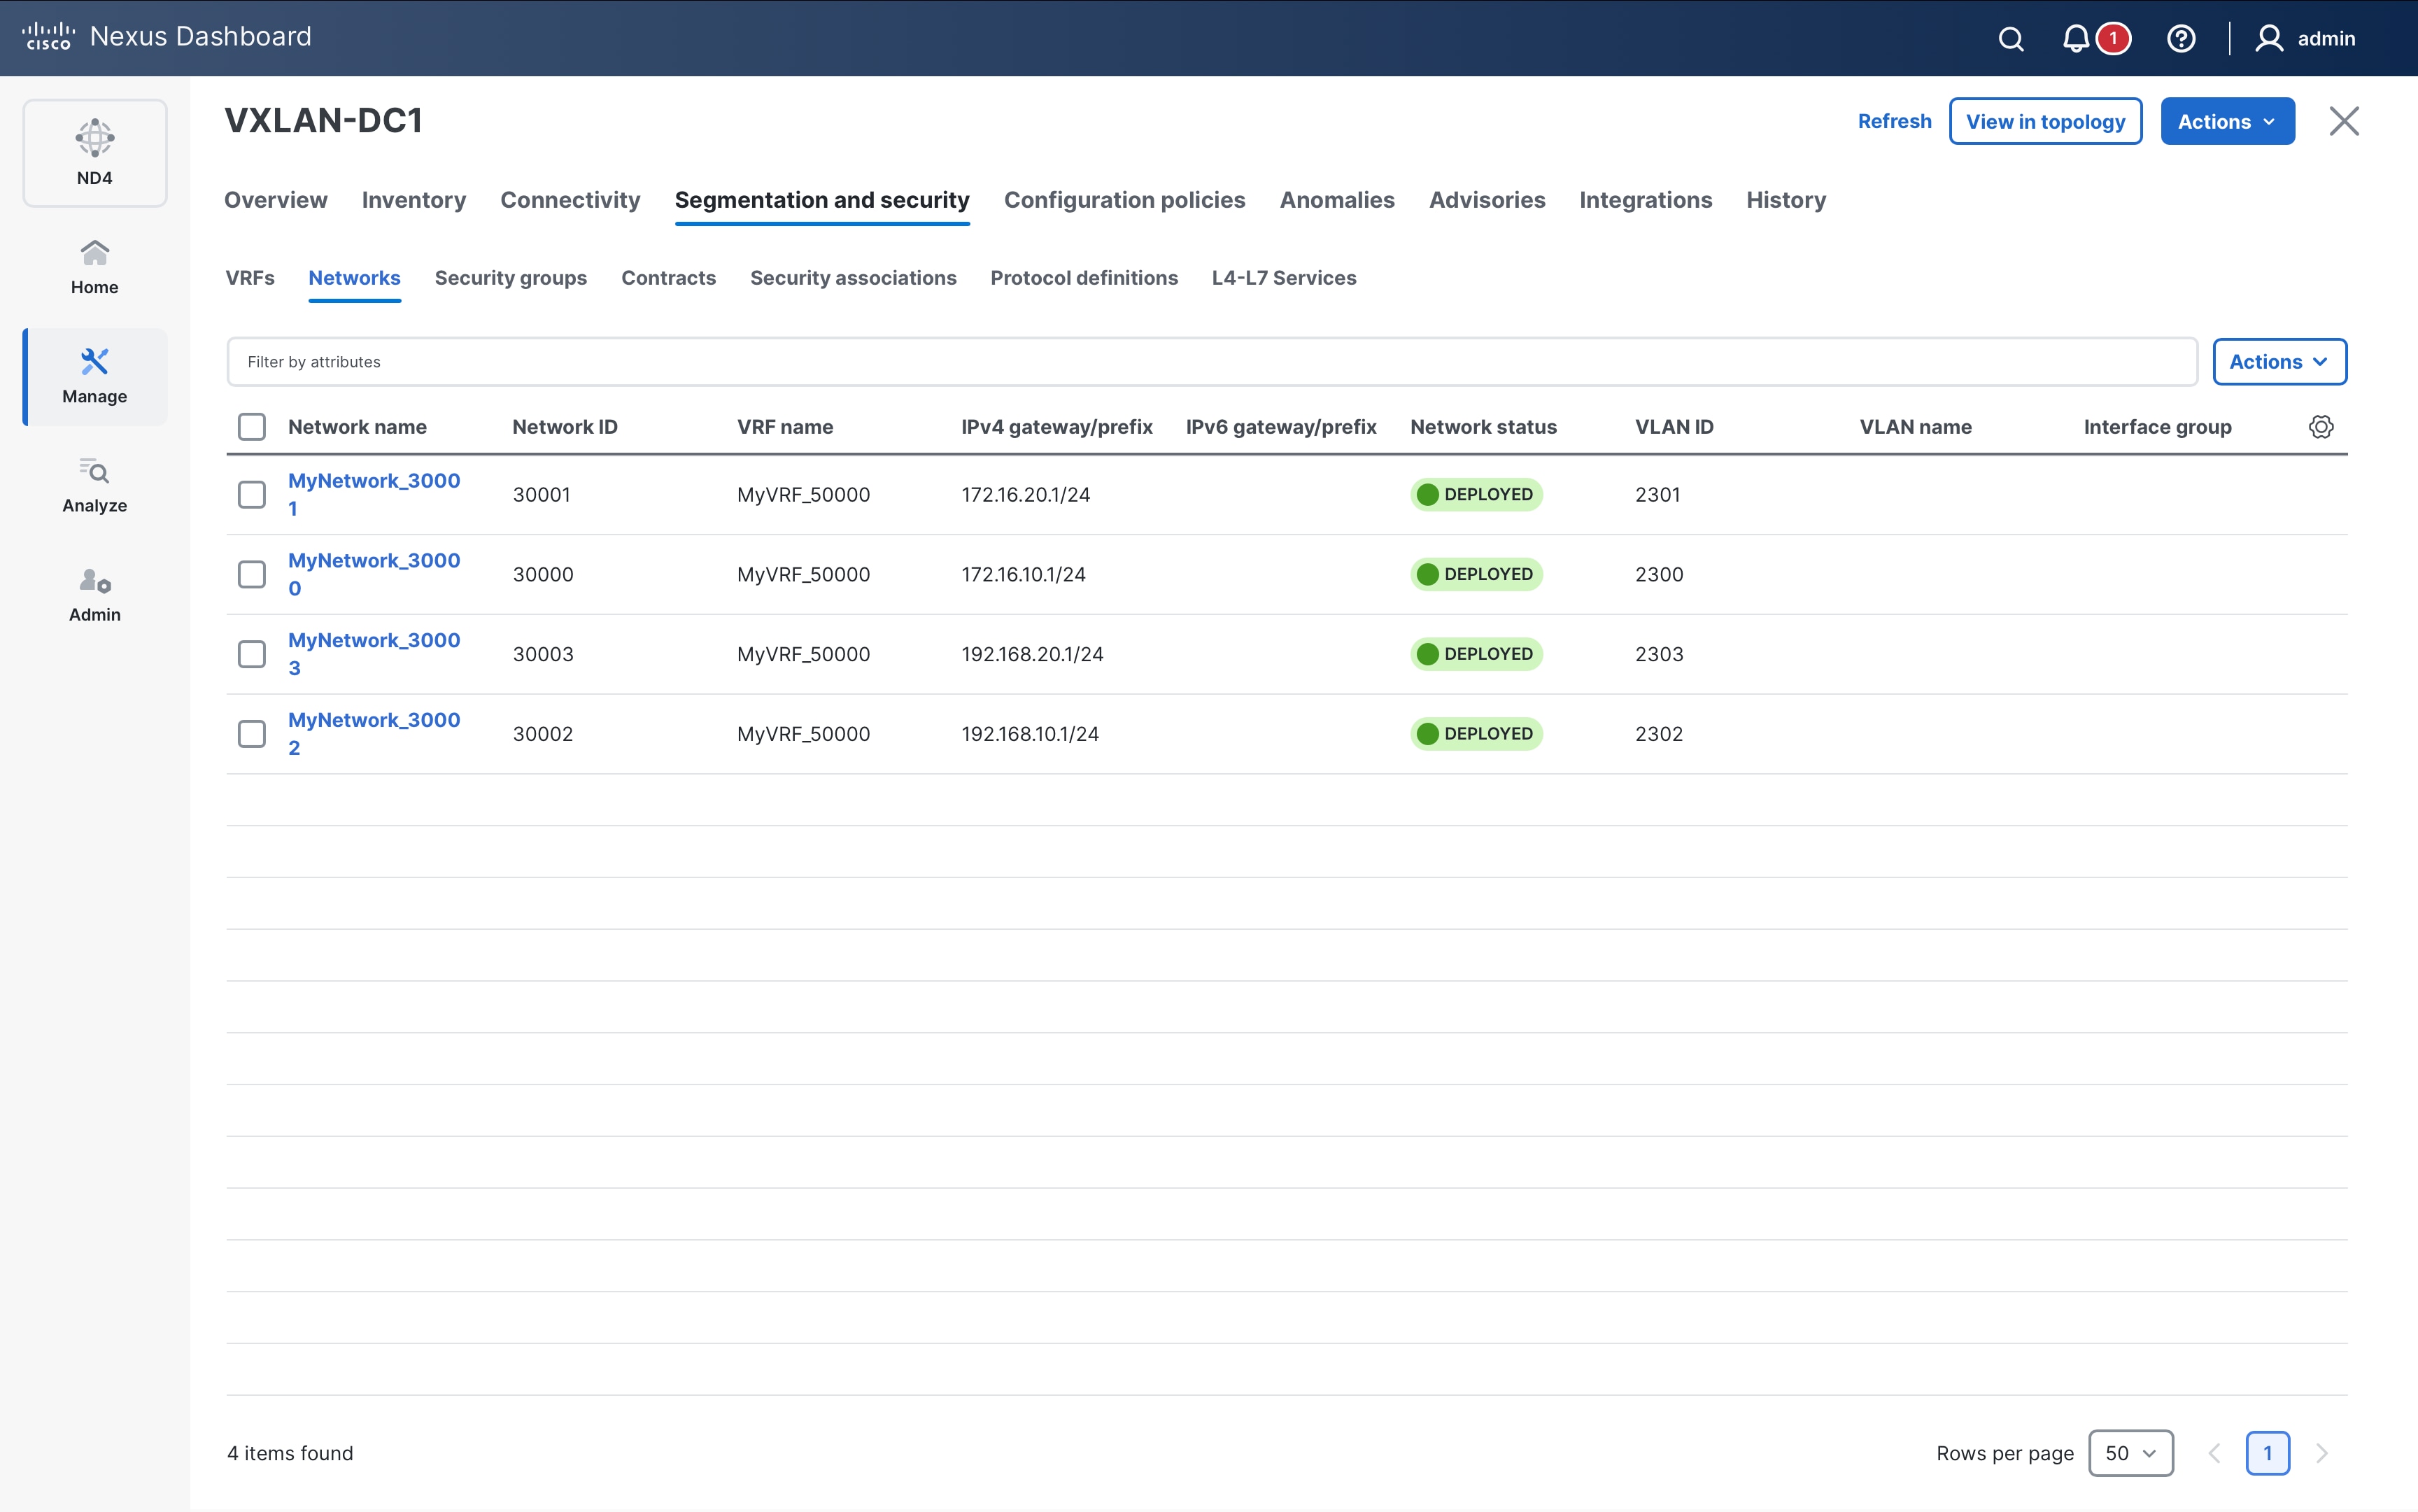This screenshot has width=2418, height=1512.
Task: Click VLAN ID 2302 cell
Action: (x=1659, y=734)
